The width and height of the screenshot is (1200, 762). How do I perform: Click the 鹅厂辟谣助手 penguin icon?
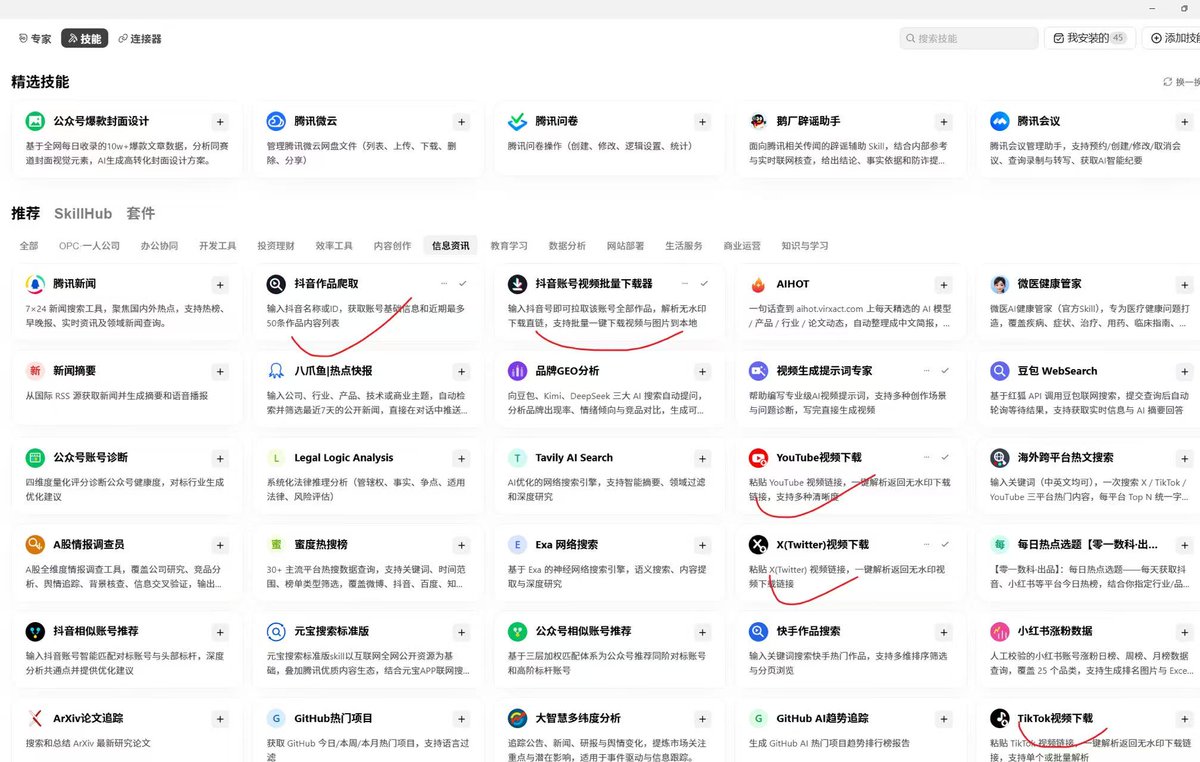click(758, 121)
